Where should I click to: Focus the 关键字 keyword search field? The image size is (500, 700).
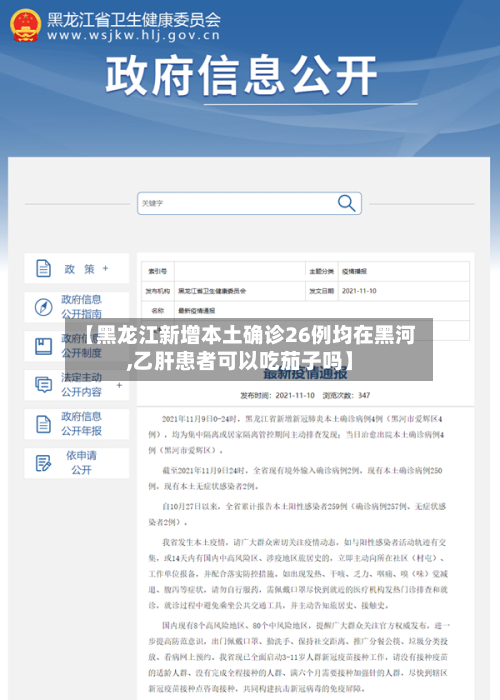point(249,203)
